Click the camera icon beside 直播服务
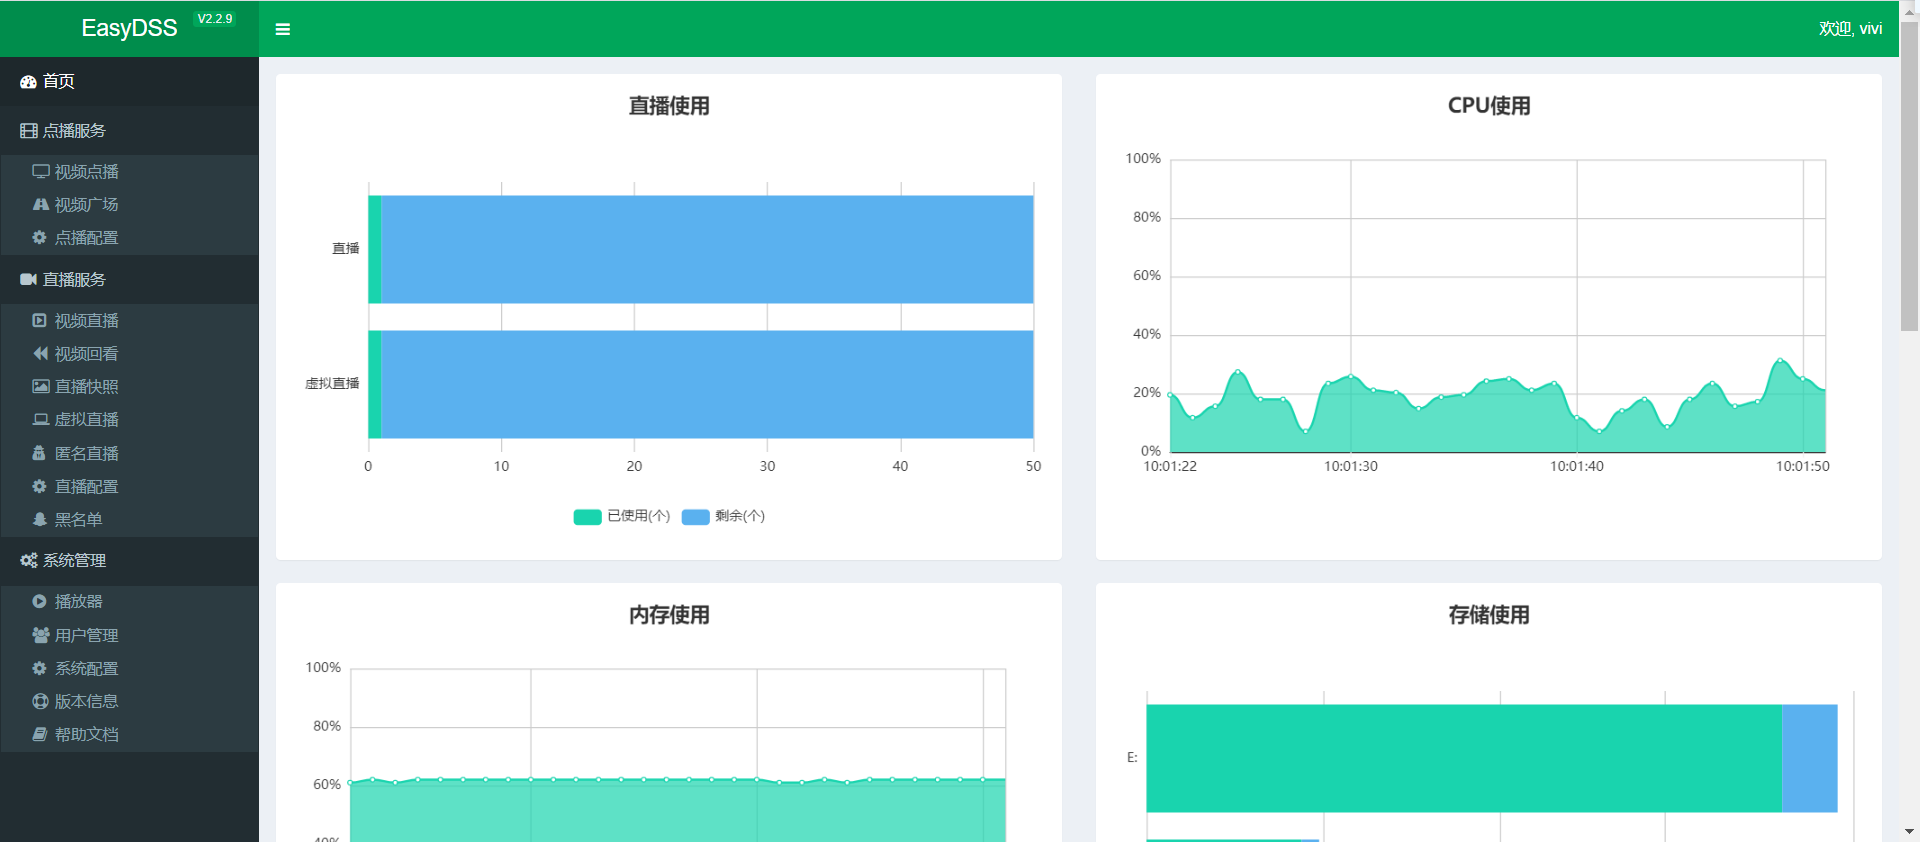This screenshot has width=1920, height=842. click(28, 280)
